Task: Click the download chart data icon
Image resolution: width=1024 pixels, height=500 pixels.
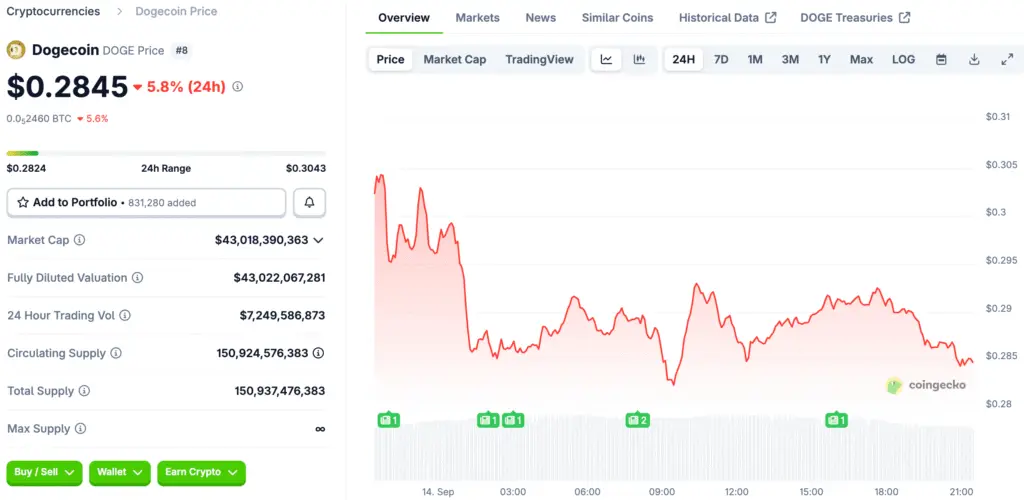Action: pyautogui.click(x=974, y=59)
